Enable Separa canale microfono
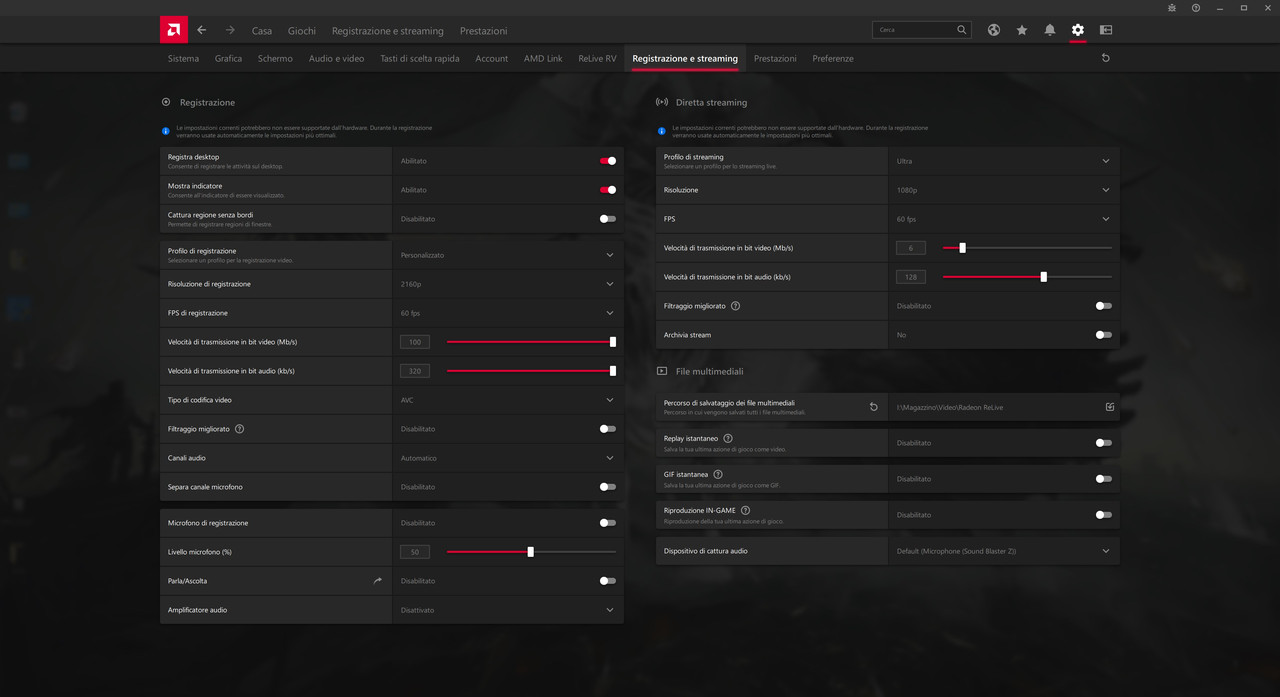Viewport: 1280px width, 697px height. coord(608,487)
